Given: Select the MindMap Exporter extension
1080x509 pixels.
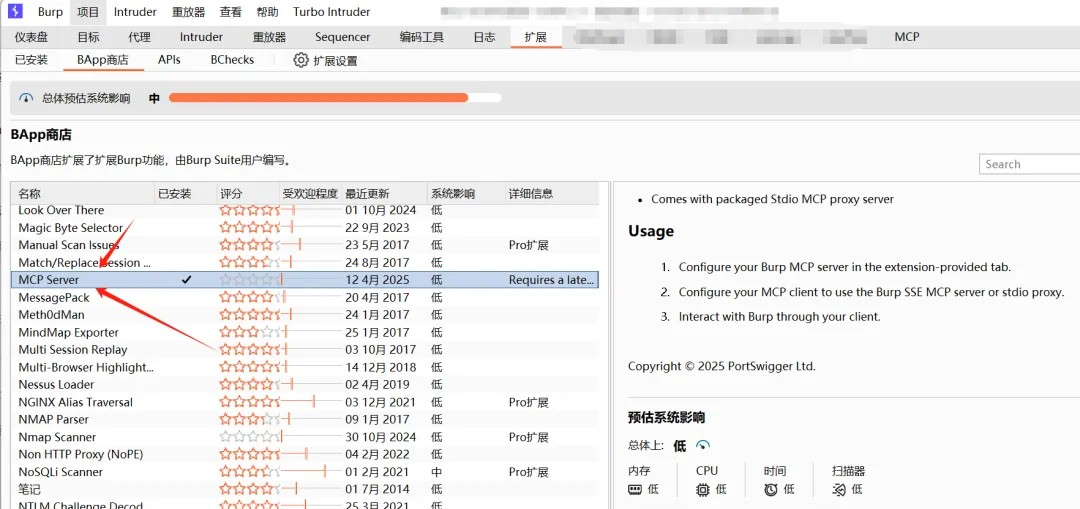Looking at the screenshot, I should pos(68,332).
